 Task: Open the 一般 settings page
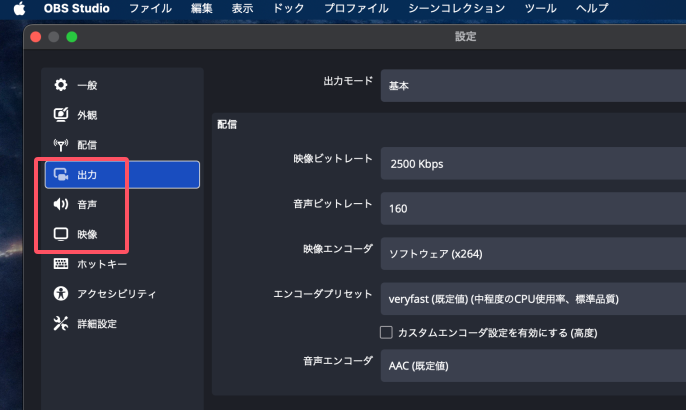pyautogui.click(x=122, y=85)
